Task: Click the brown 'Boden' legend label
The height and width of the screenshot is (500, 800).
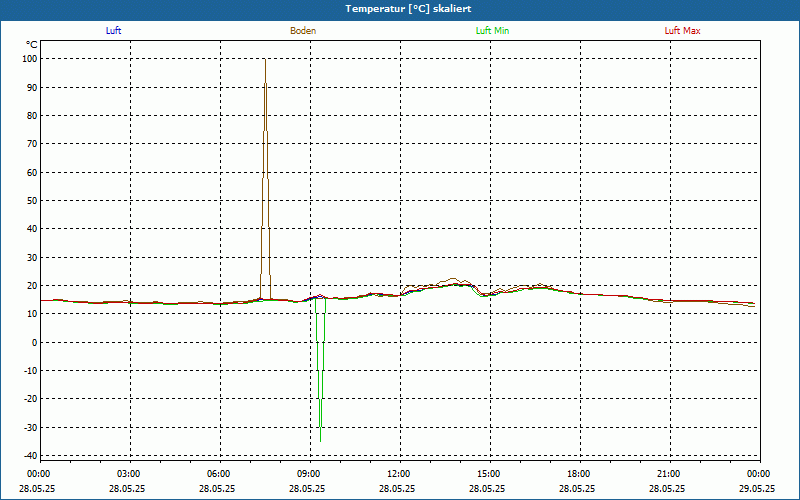Action: click(303, 31)
